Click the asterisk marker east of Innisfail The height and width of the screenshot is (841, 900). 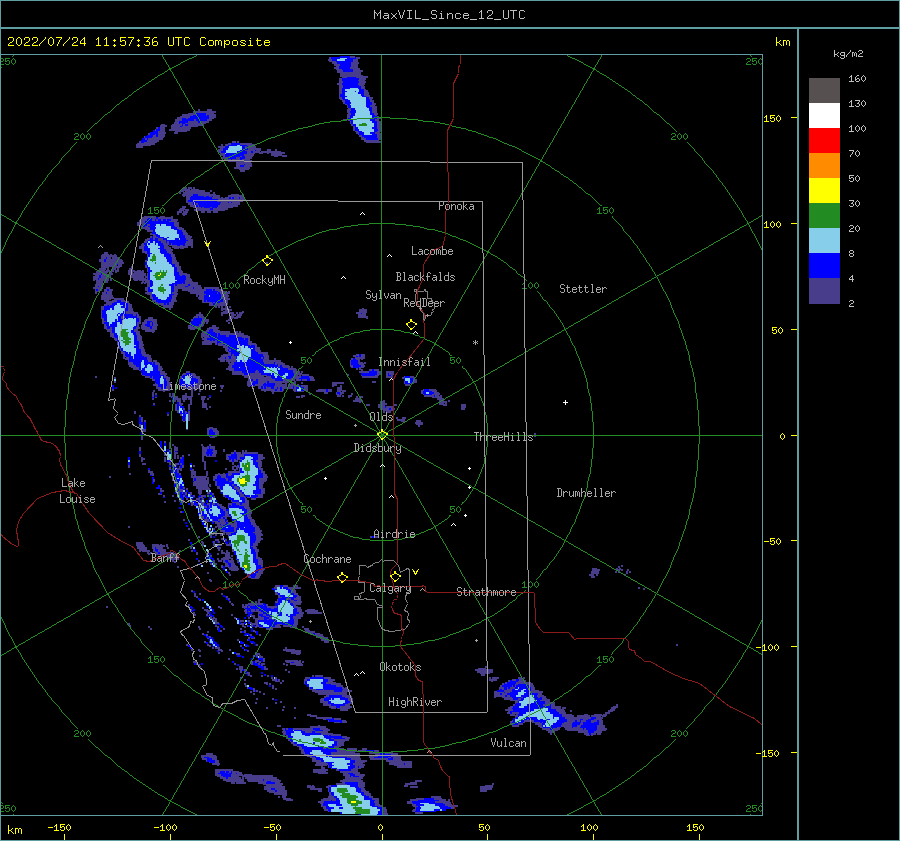pos(475,343)
